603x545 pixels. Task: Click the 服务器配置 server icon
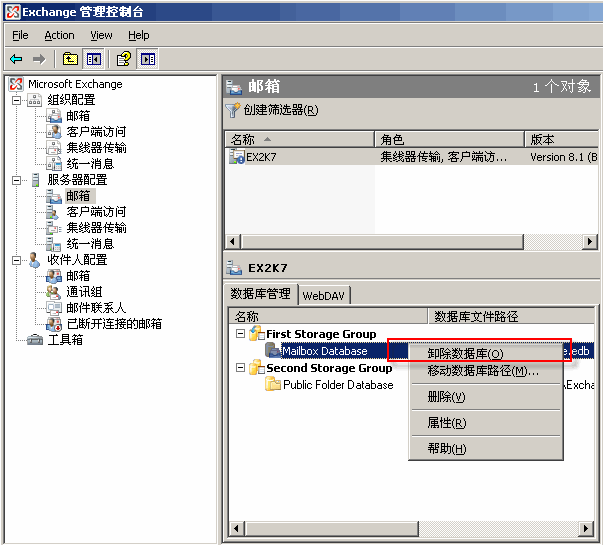click(x=35, y=180)
